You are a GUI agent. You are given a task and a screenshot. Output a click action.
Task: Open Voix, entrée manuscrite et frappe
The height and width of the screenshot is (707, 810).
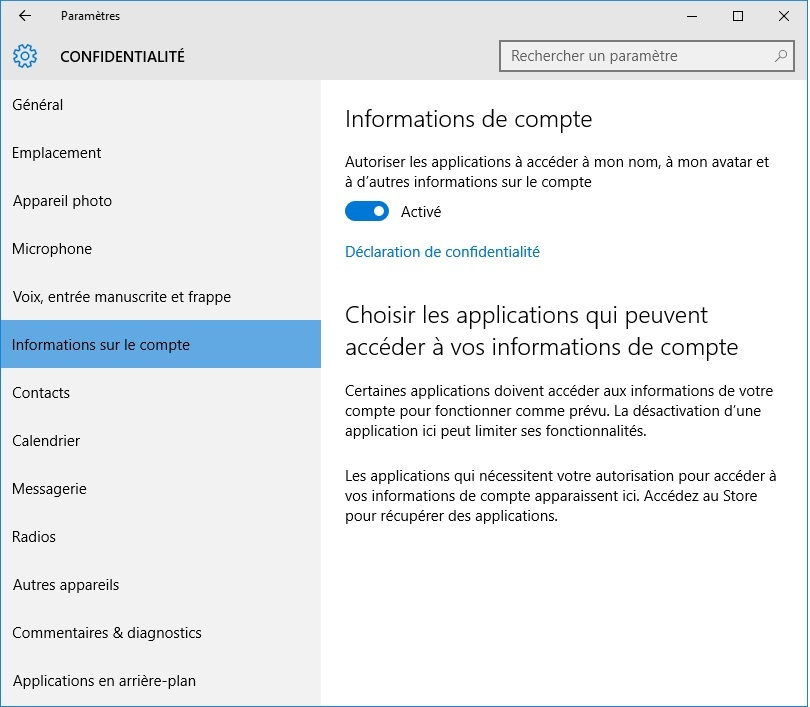pyautogui.click(x=161, y=297)
